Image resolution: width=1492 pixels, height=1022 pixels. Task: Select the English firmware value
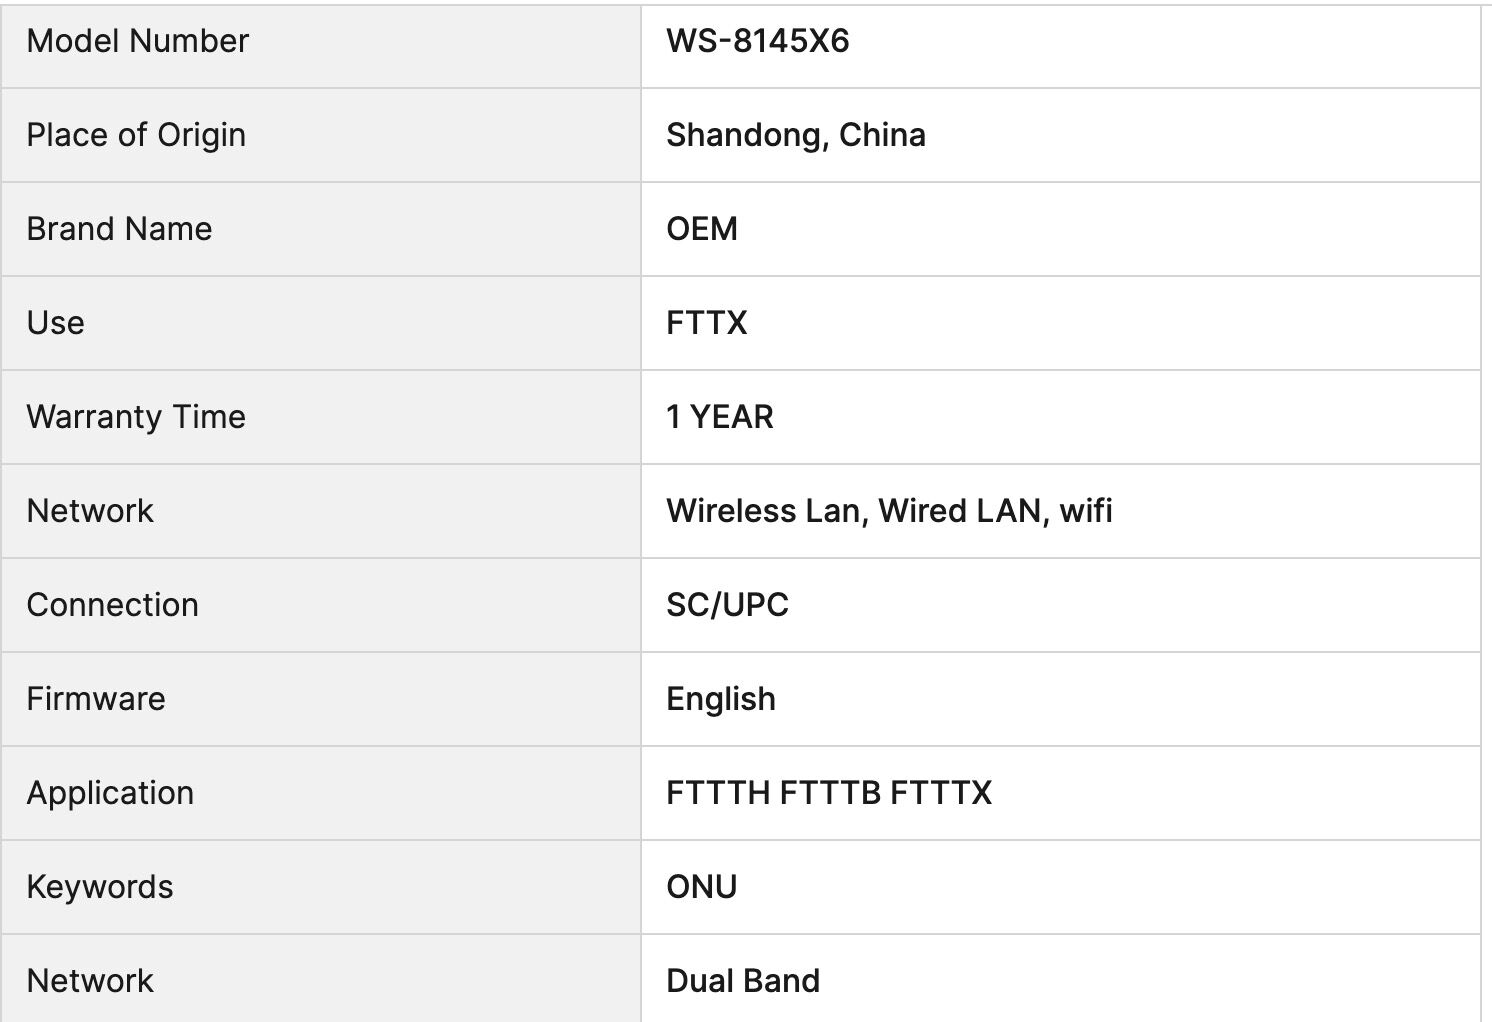720,699
